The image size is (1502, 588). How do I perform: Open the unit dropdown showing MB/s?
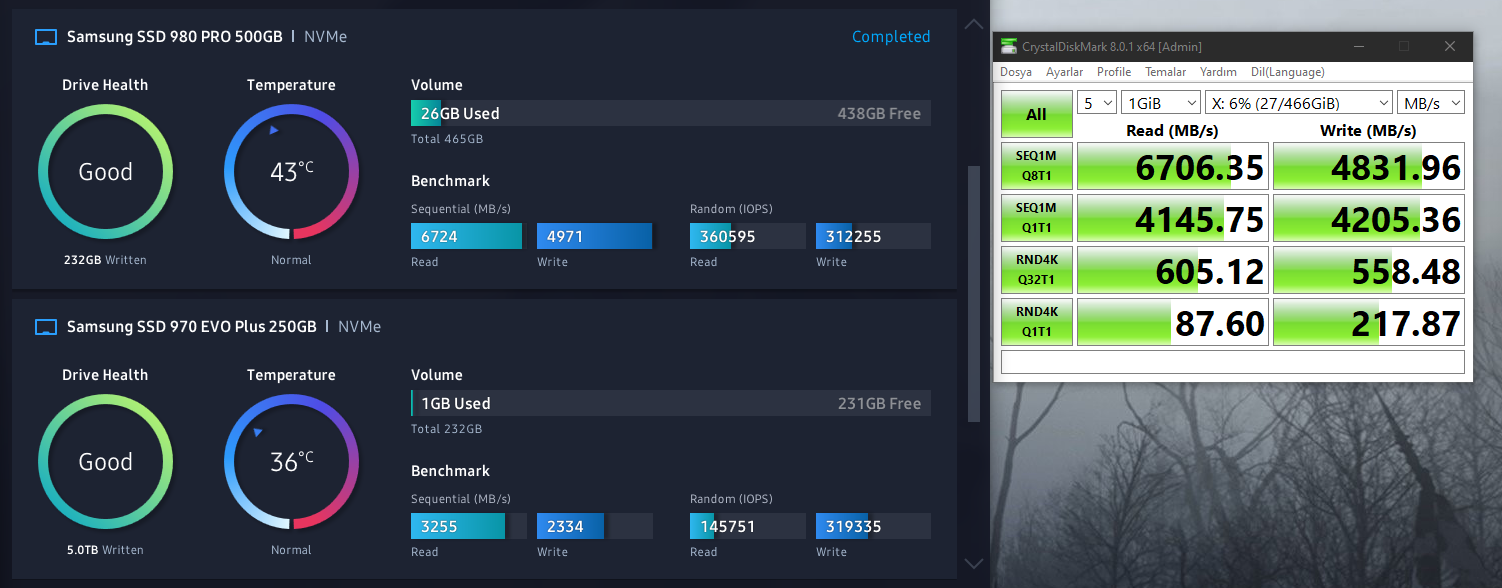click(1430, 103)
